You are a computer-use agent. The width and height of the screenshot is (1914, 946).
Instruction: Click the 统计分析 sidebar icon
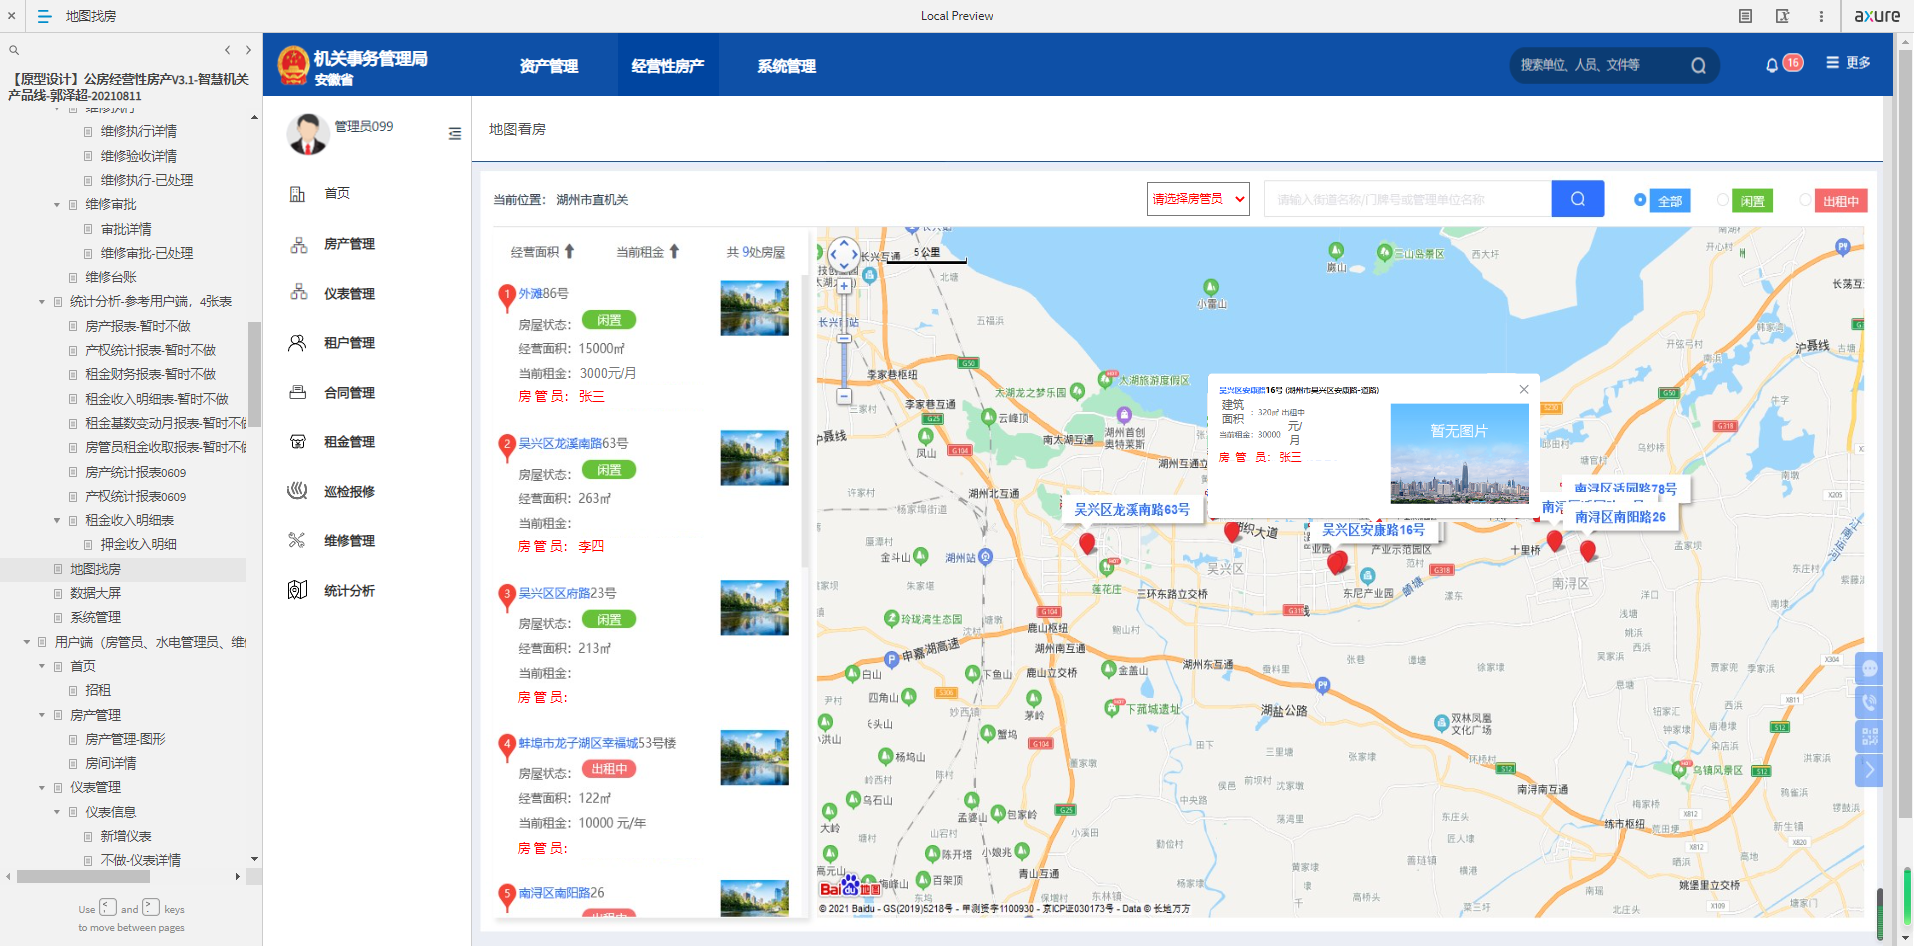tap(297, 590)
